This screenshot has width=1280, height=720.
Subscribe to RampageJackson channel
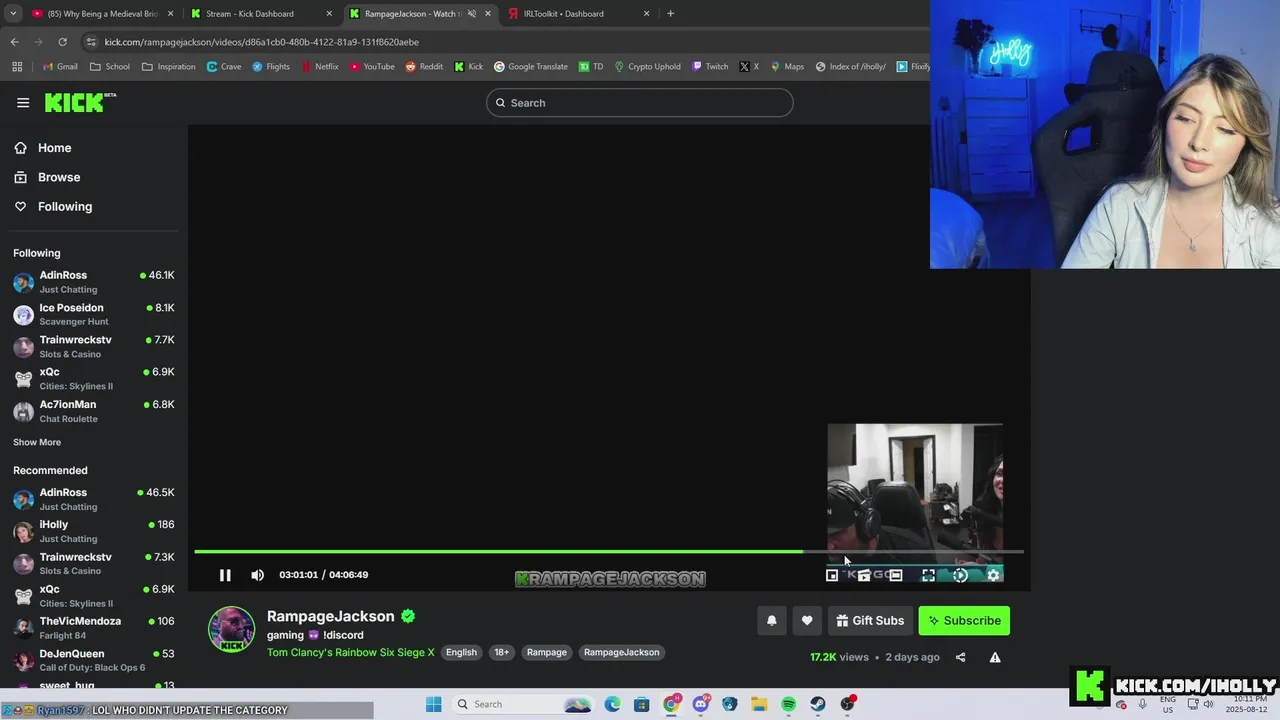pyautogui.click(x=964, y=620)
